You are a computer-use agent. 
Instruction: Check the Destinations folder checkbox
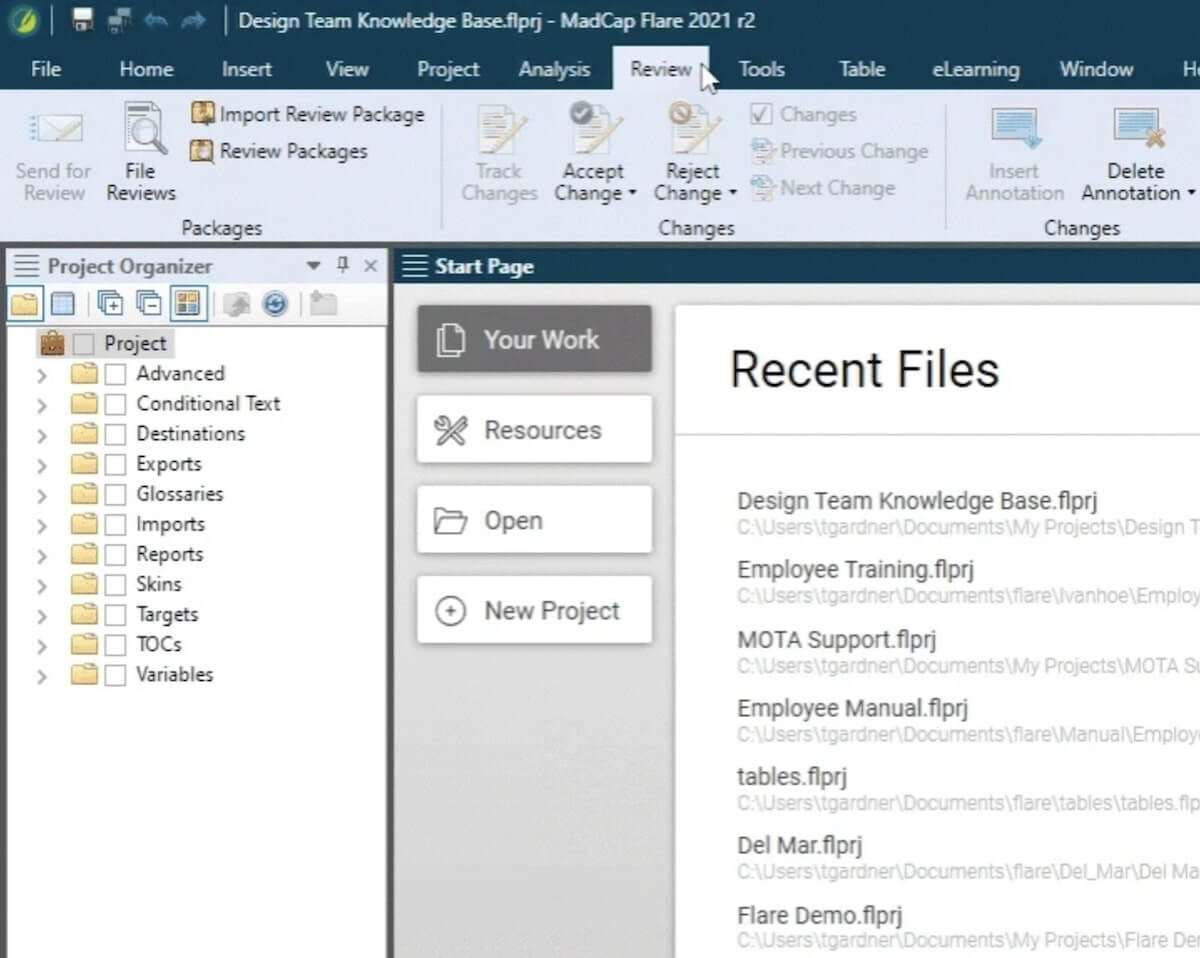coord(116,434)
